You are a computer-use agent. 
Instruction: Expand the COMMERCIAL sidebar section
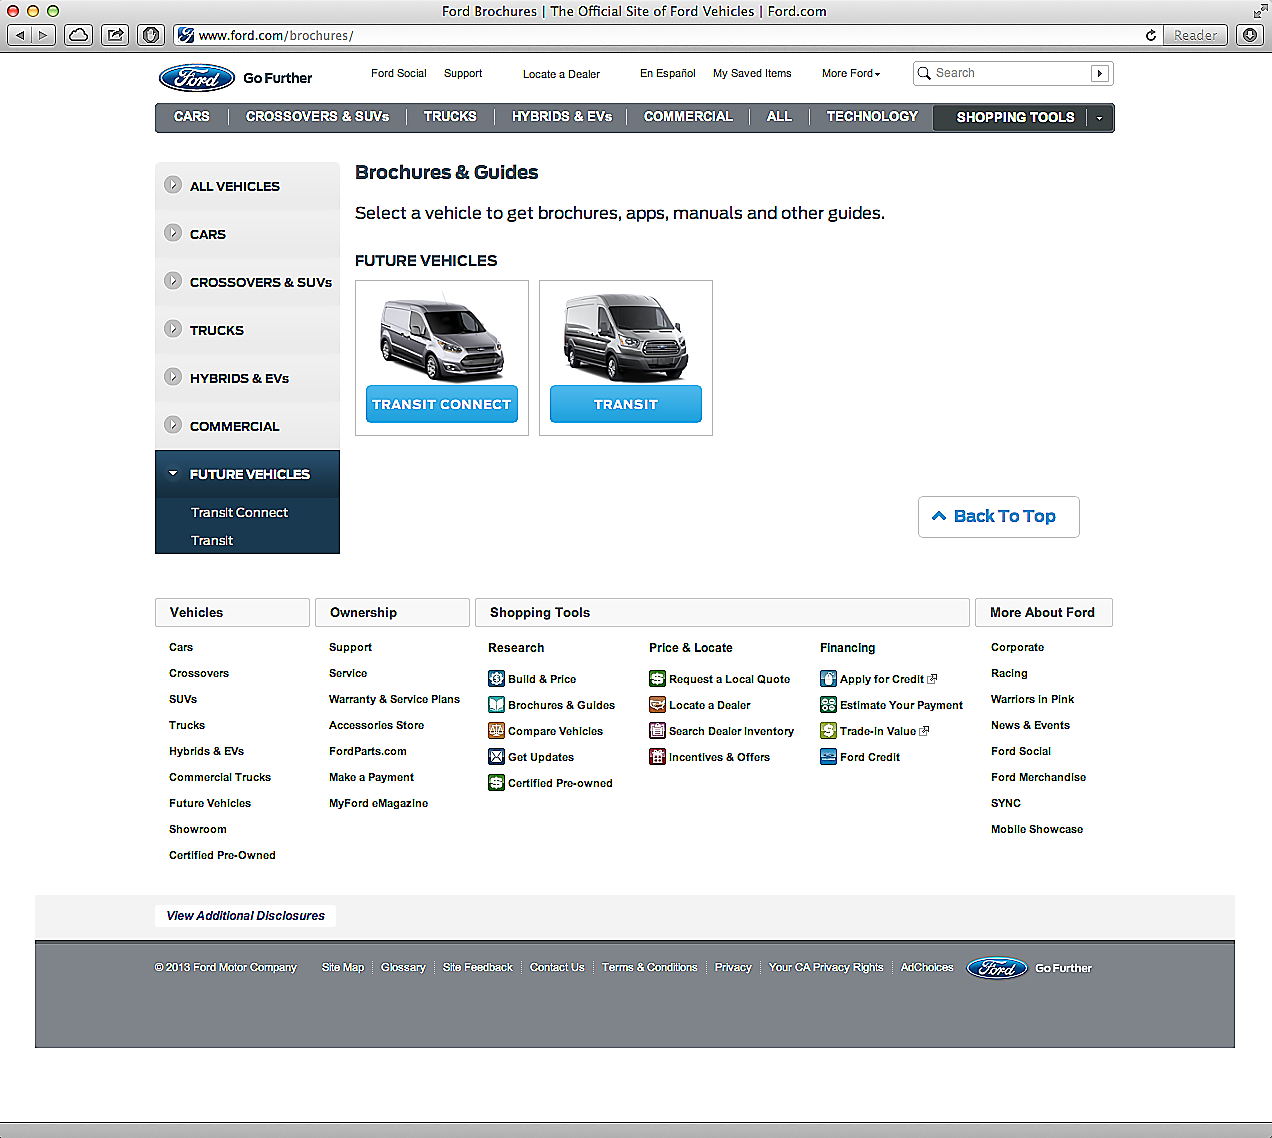click(173, 425)
